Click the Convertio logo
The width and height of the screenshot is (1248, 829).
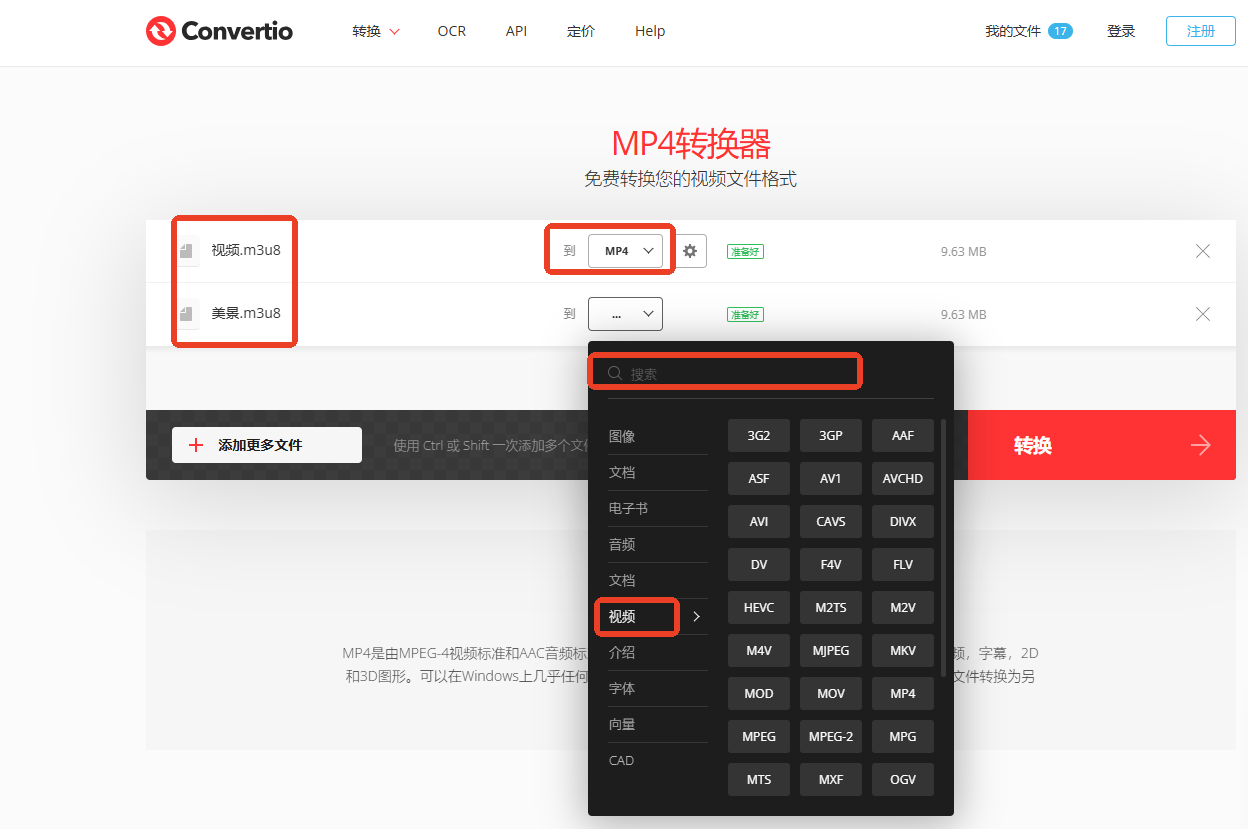[218, 31]
